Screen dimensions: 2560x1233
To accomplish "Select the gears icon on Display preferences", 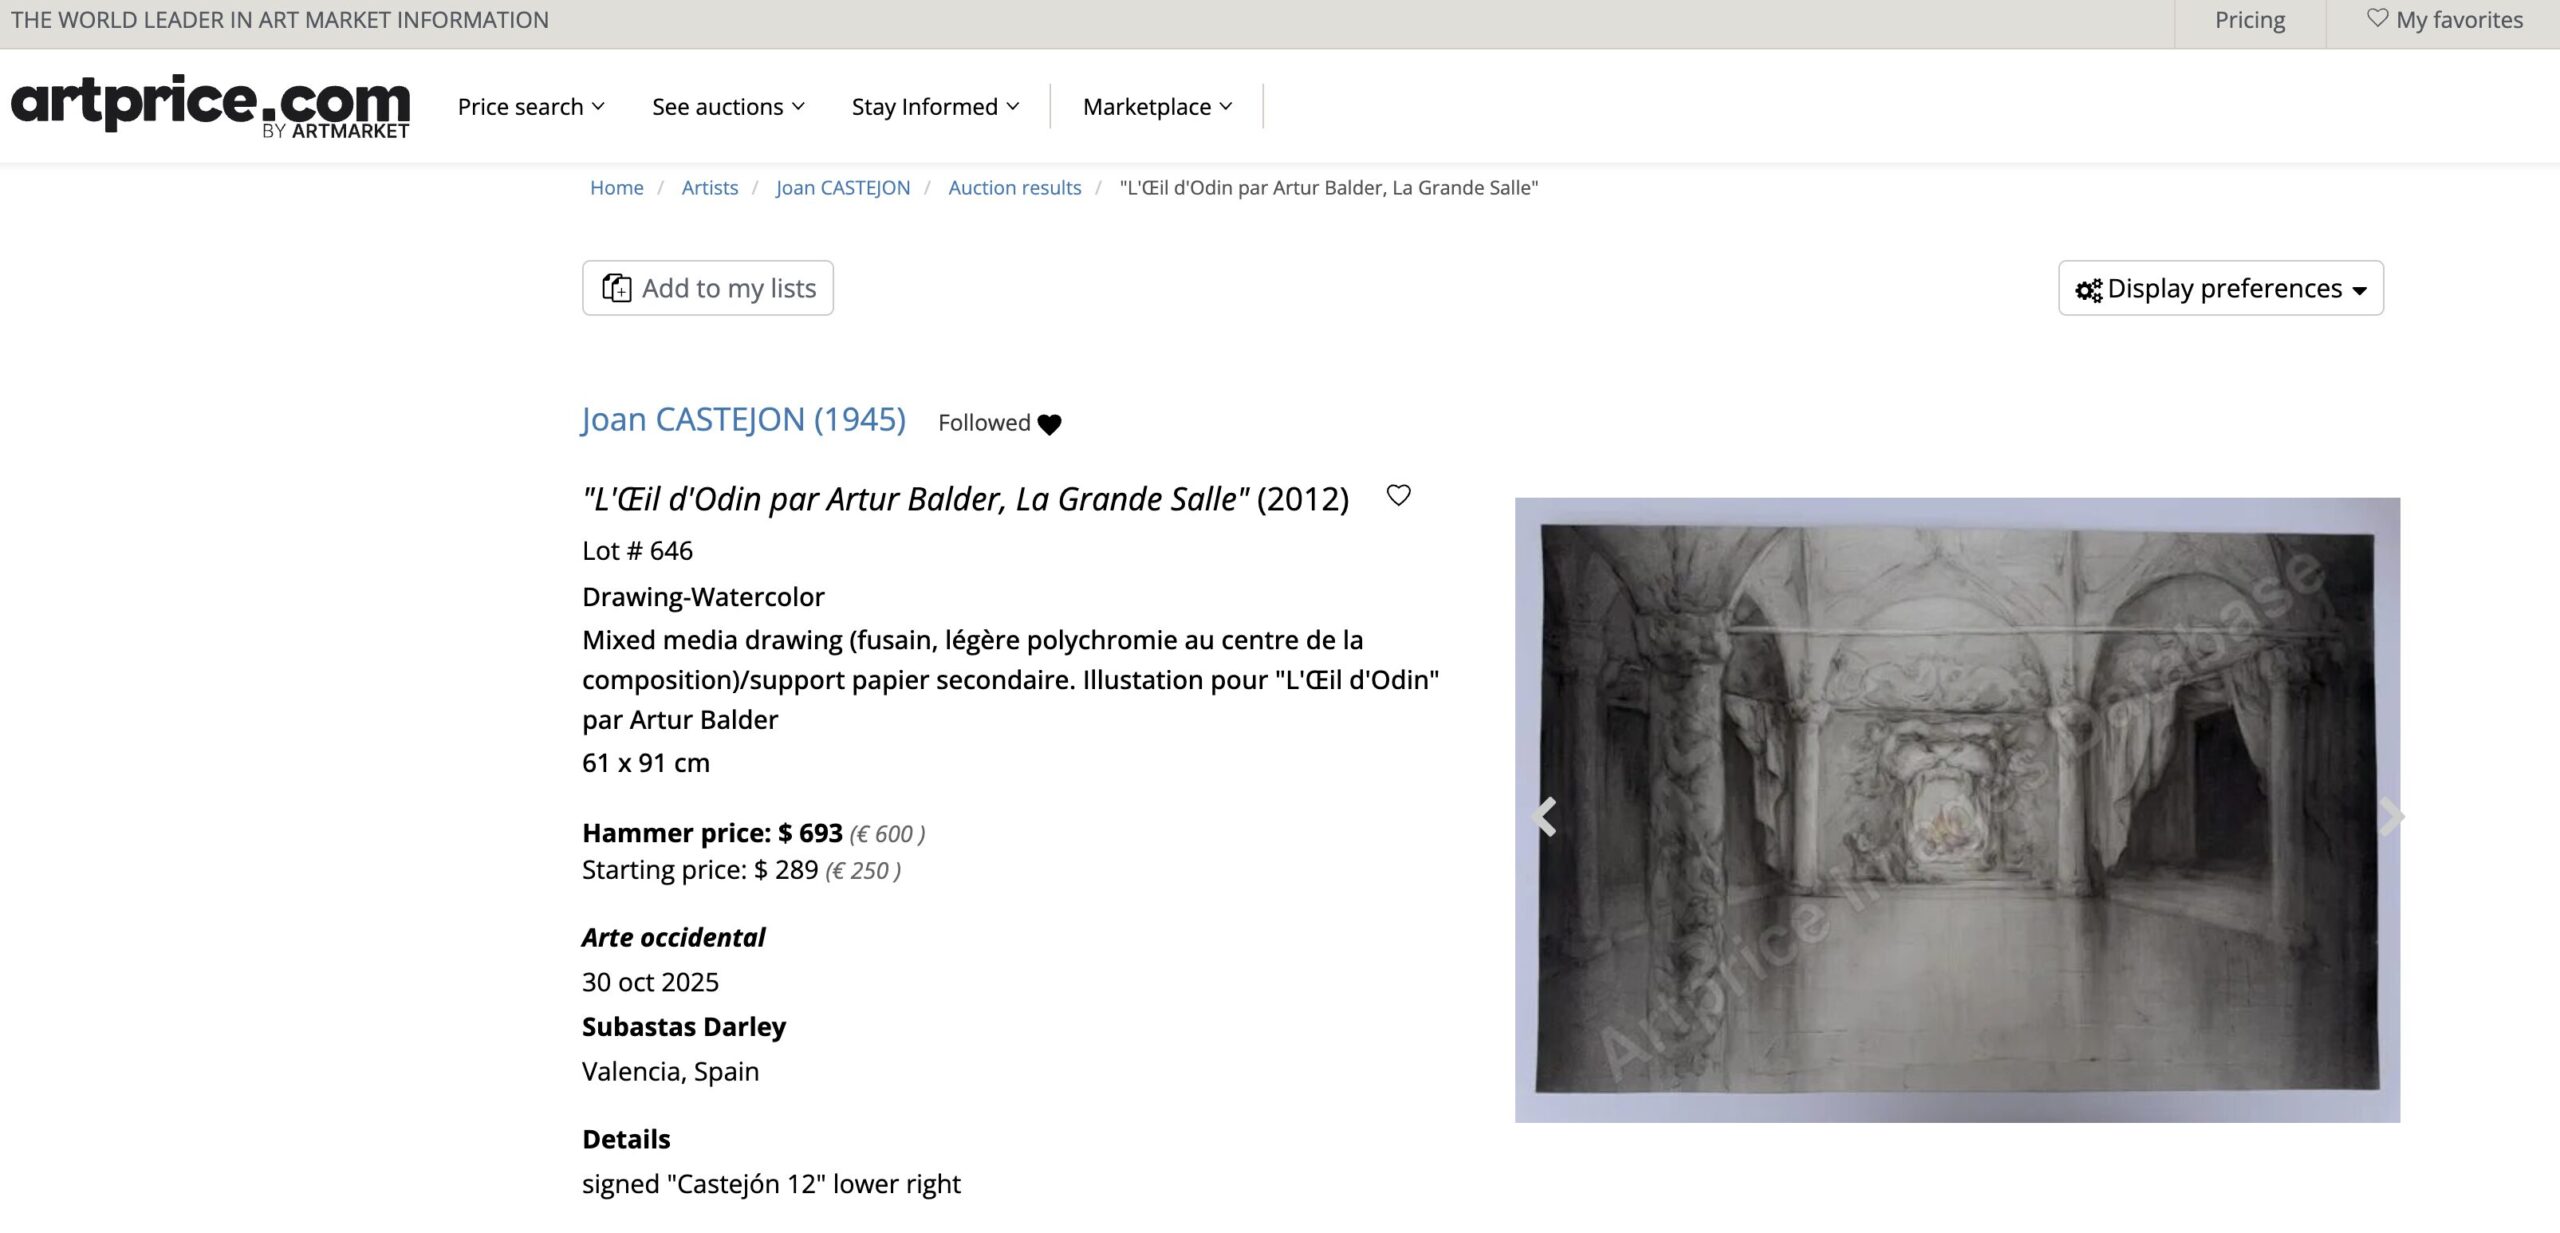I will tap(2092, 288).
